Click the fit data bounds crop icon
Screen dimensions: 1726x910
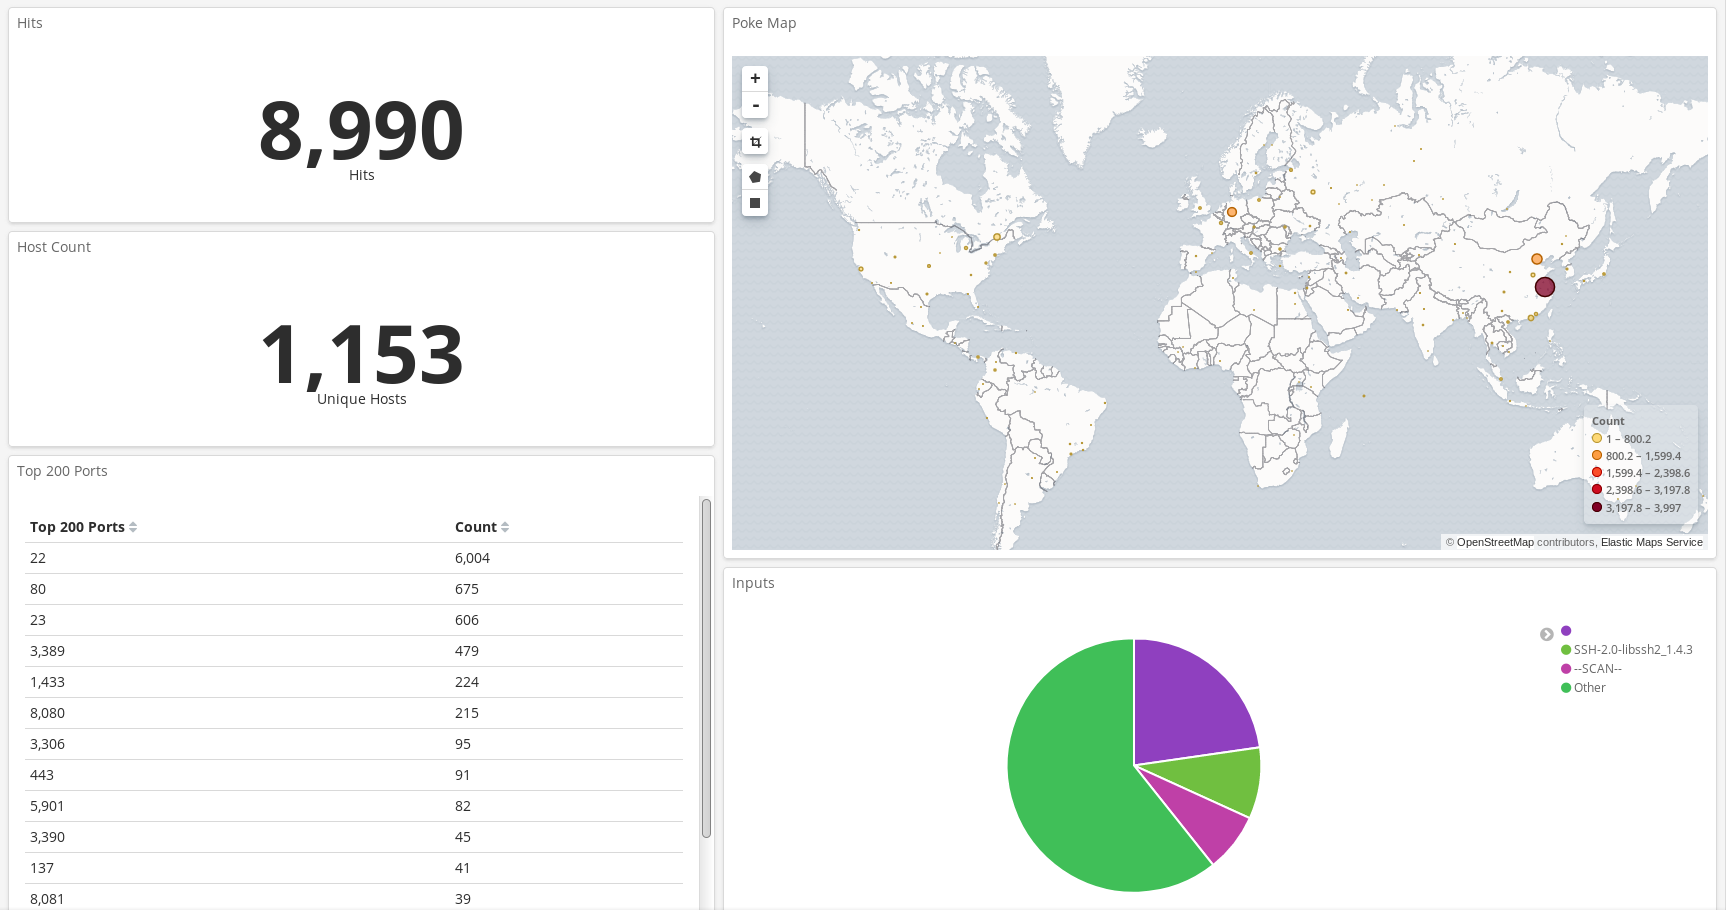pyautogui.click(x=755, y=142)
